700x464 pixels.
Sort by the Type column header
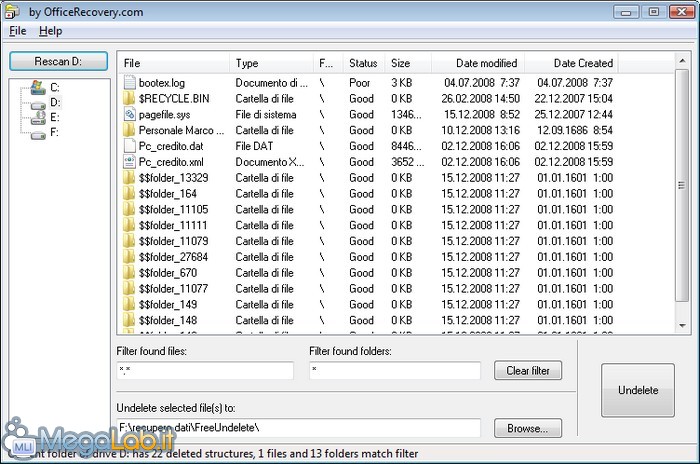click(x=271, y=63)
